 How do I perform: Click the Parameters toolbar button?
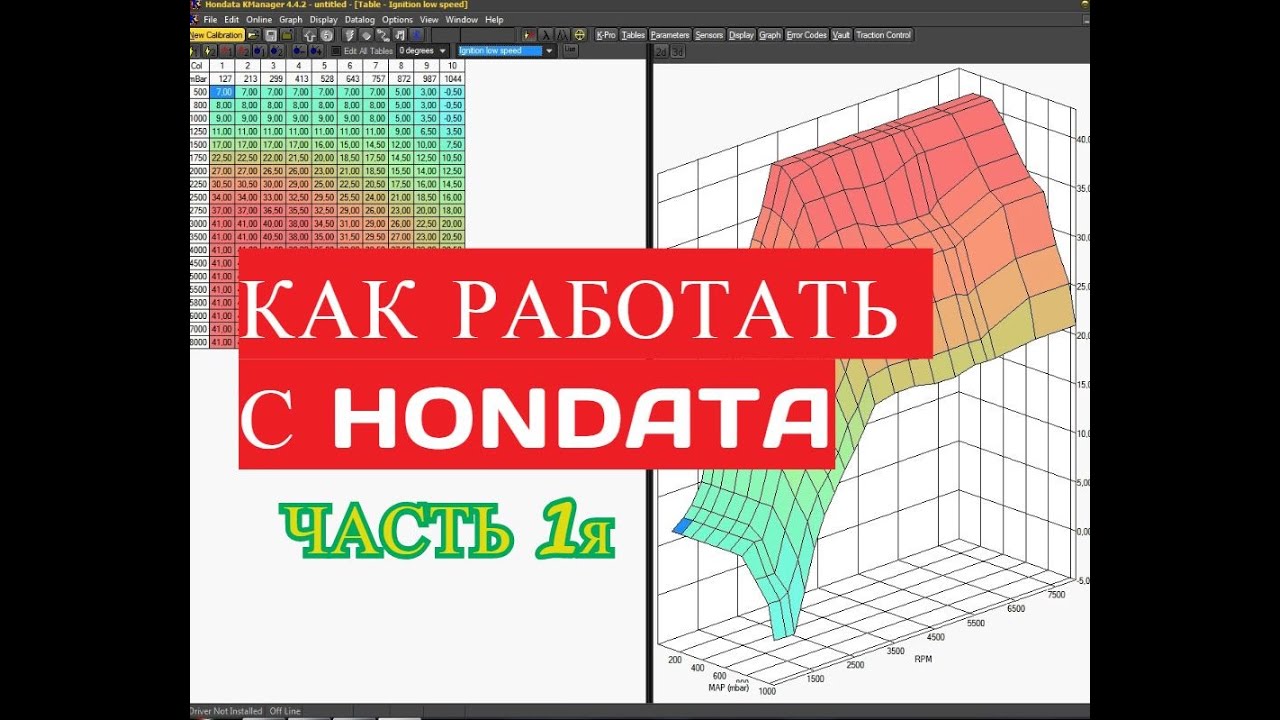point(670,35)
